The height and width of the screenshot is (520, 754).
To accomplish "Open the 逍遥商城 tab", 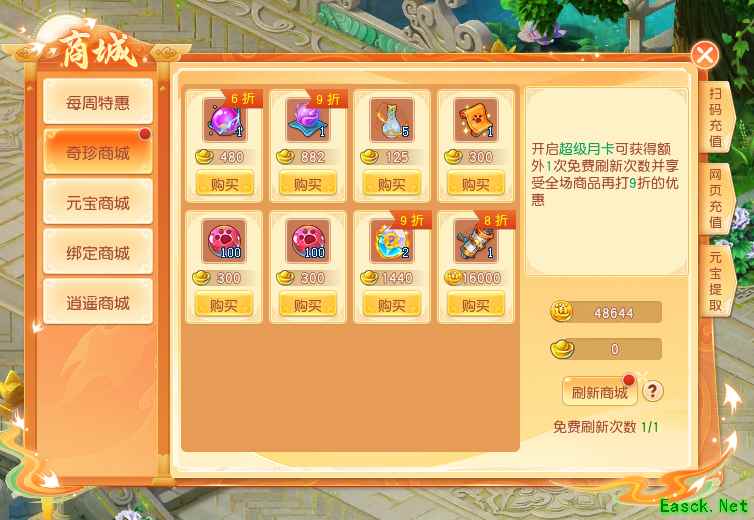I will click(x=98, y=302).
